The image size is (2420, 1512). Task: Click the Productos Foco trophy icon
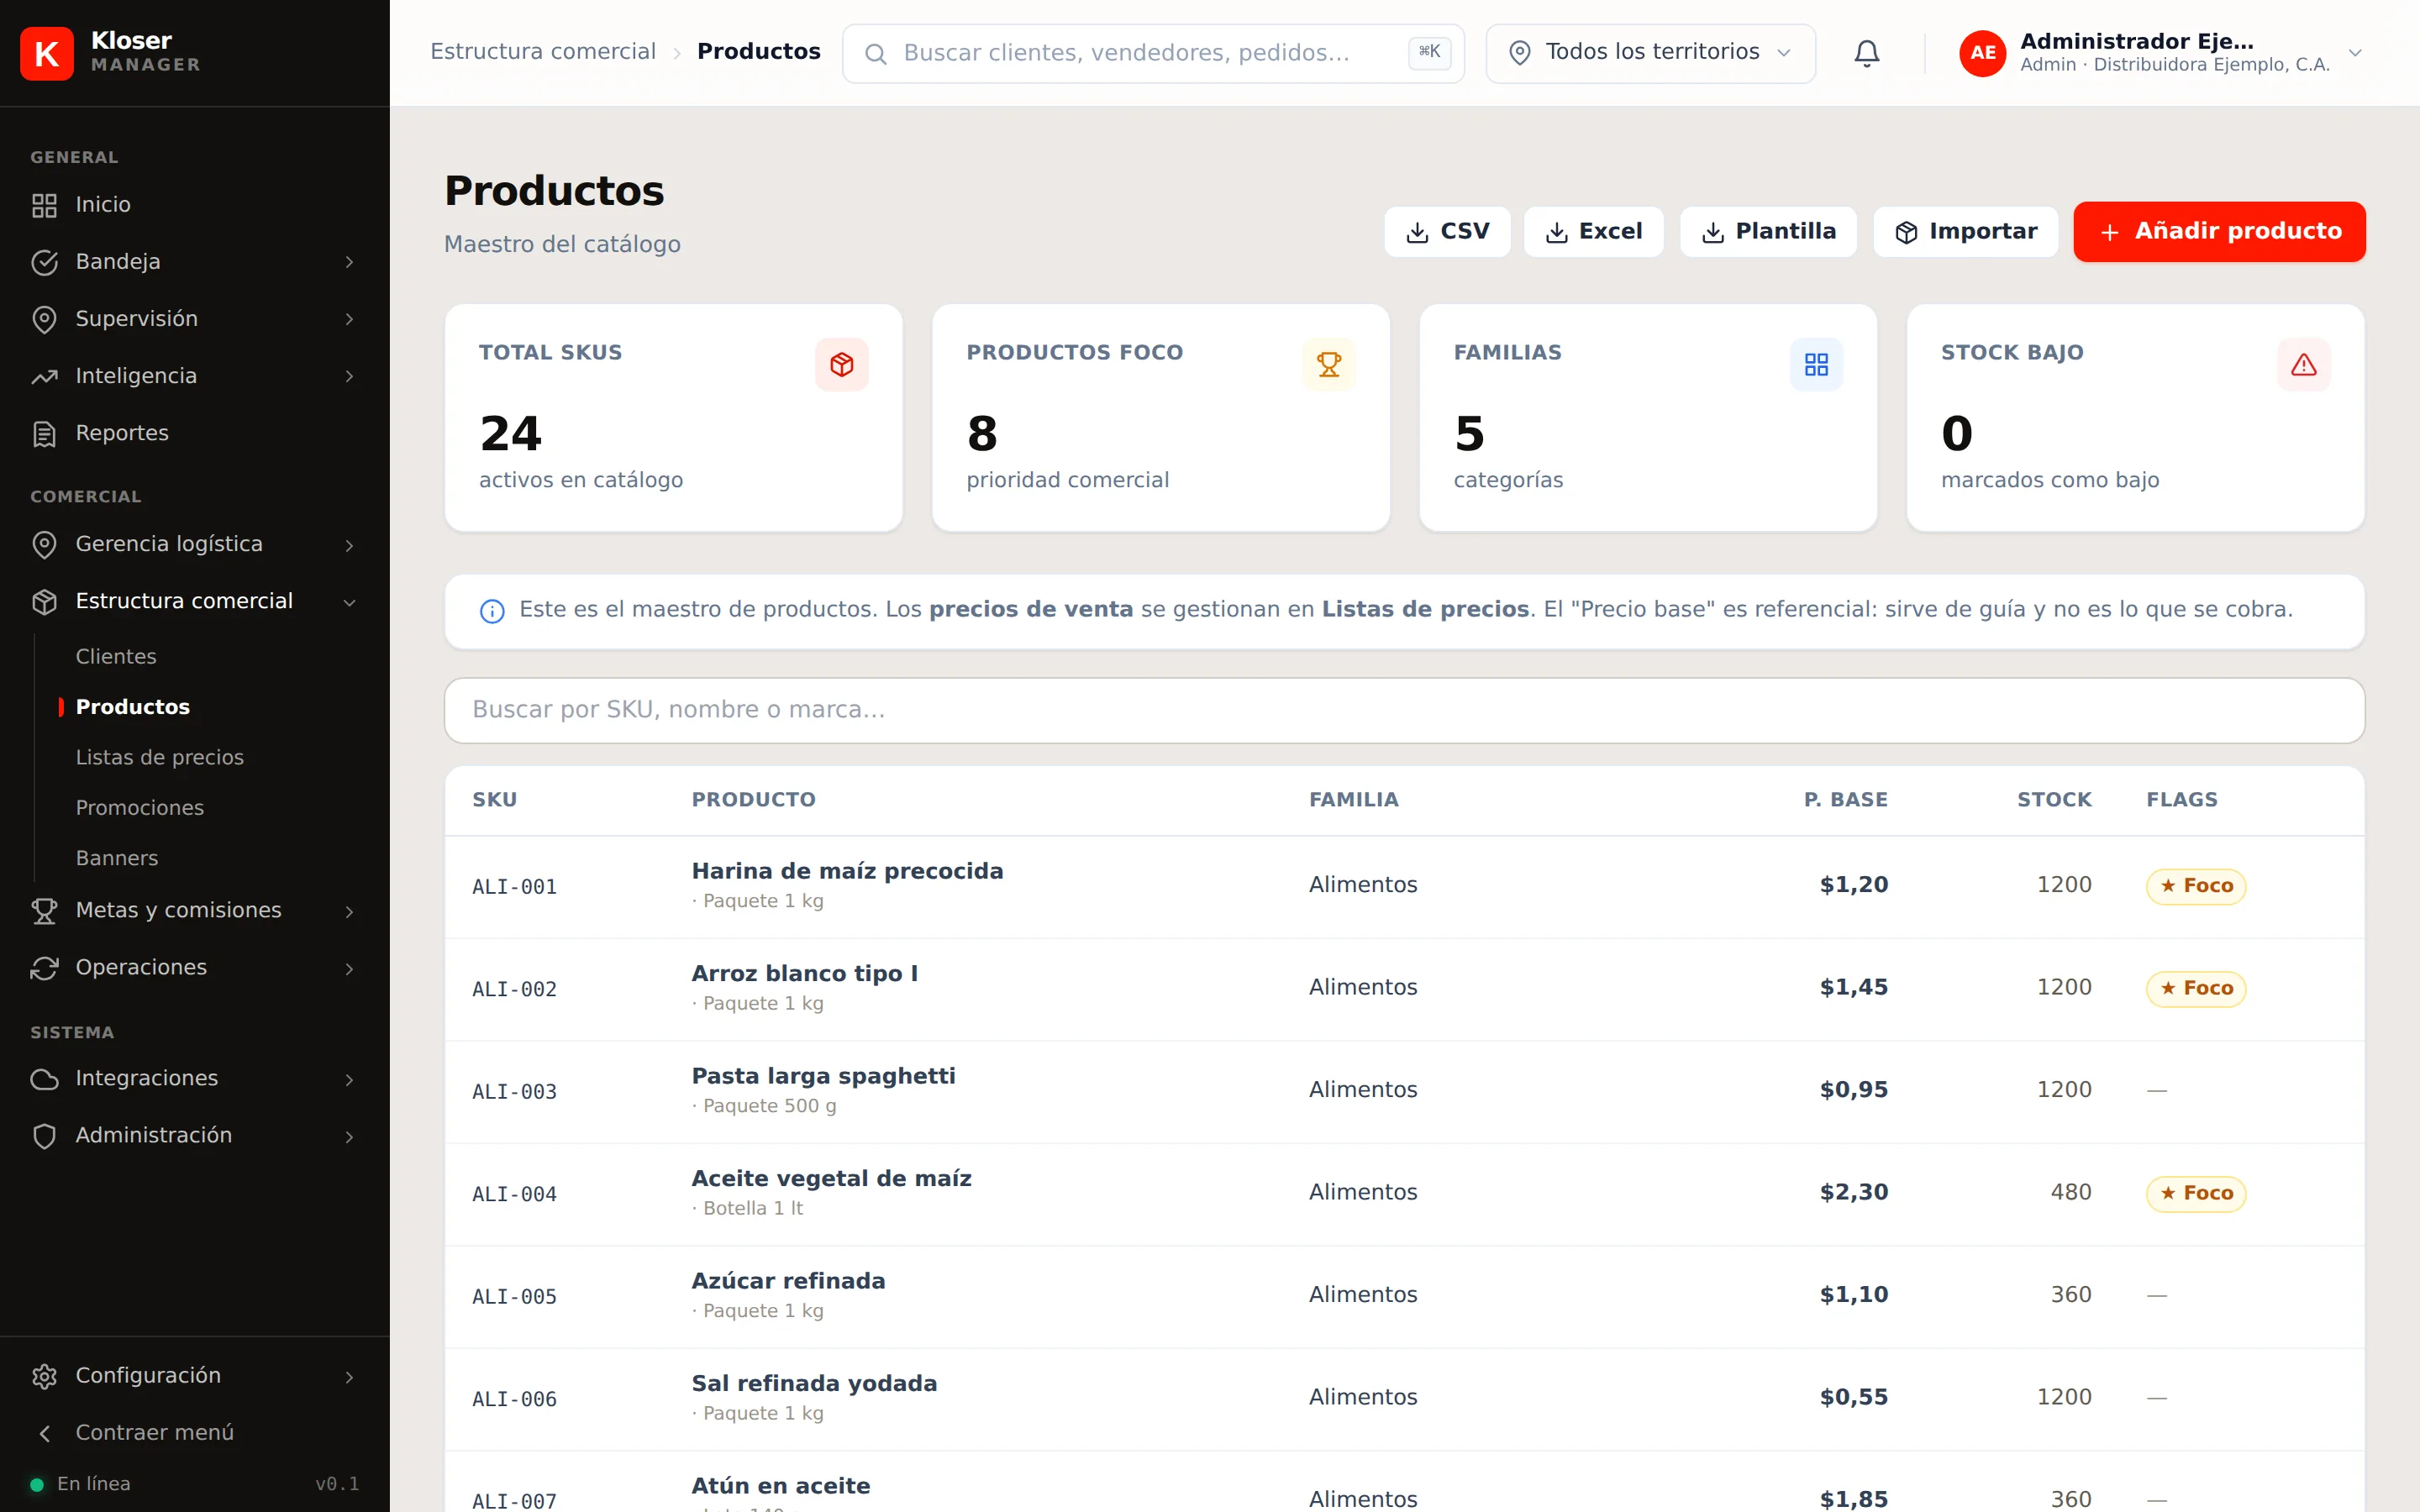[1329, 364]
